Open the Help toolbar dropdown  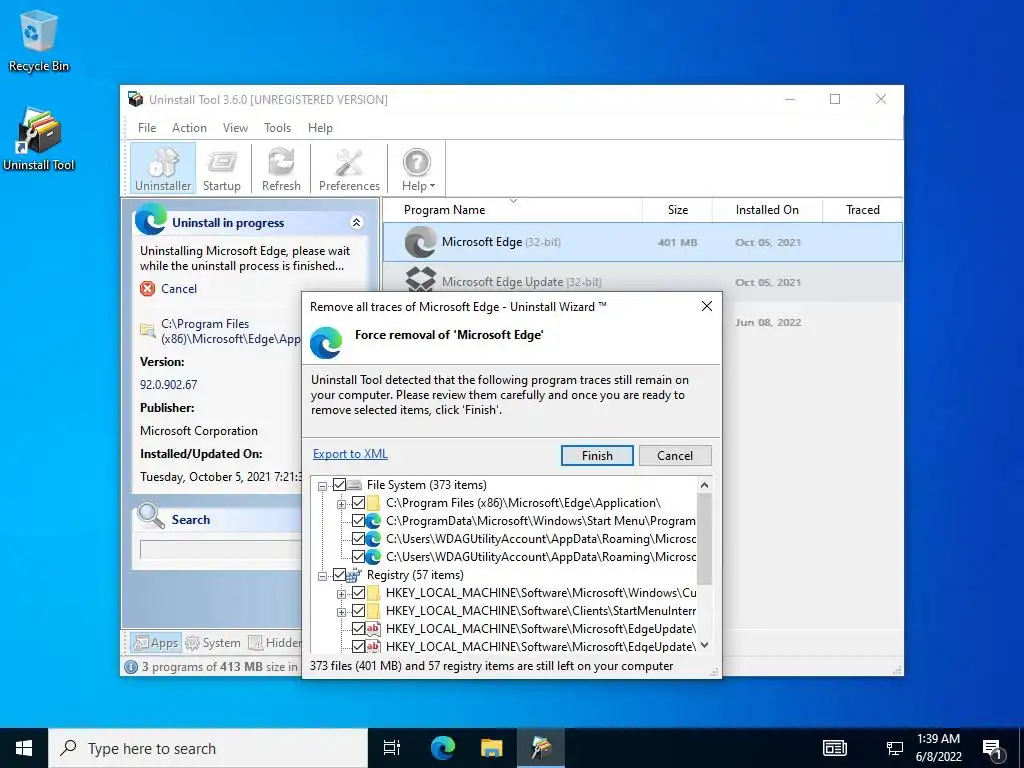click(x=417, y=168)
